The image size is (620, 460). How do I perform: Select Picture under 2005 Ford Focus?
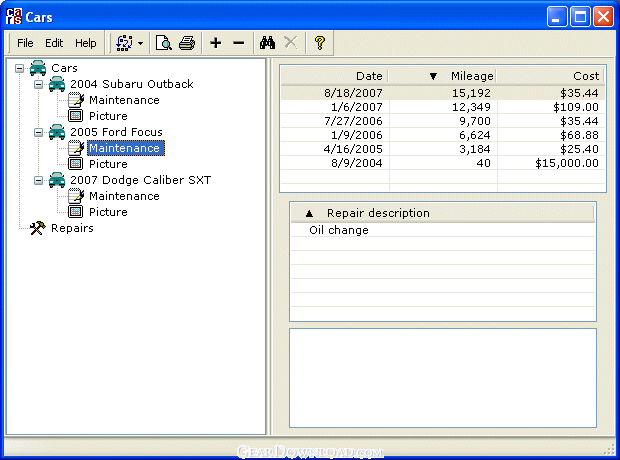pos(108,164)
